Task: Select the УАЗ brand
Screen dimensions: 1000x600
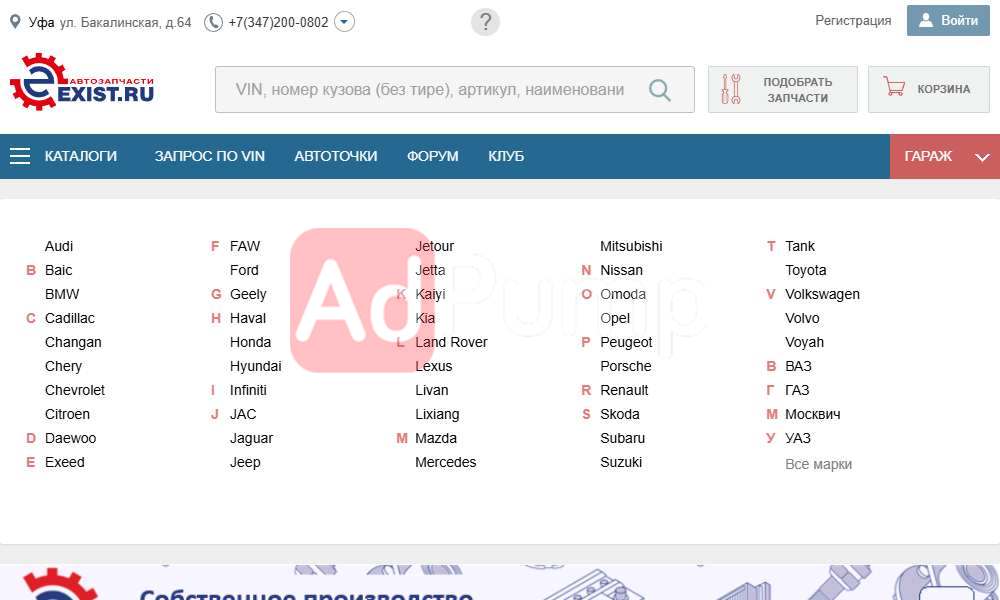Action: [797, 439]
